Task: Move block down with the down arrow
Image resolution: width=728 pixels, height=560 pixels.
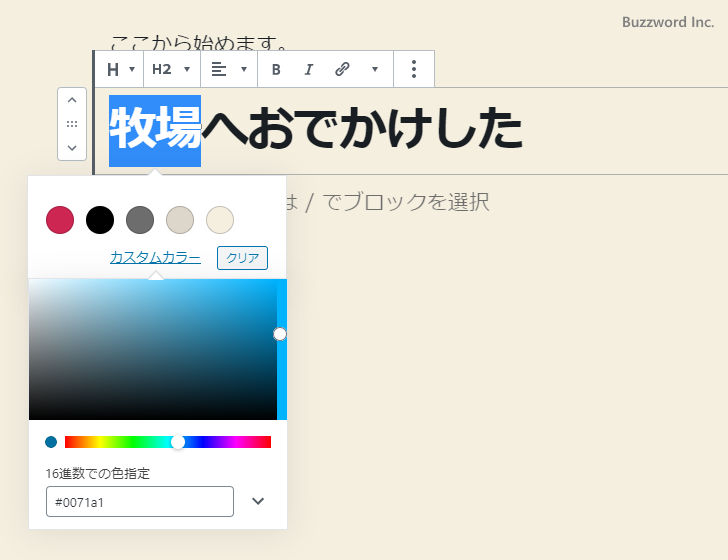Action: [72, 148]
